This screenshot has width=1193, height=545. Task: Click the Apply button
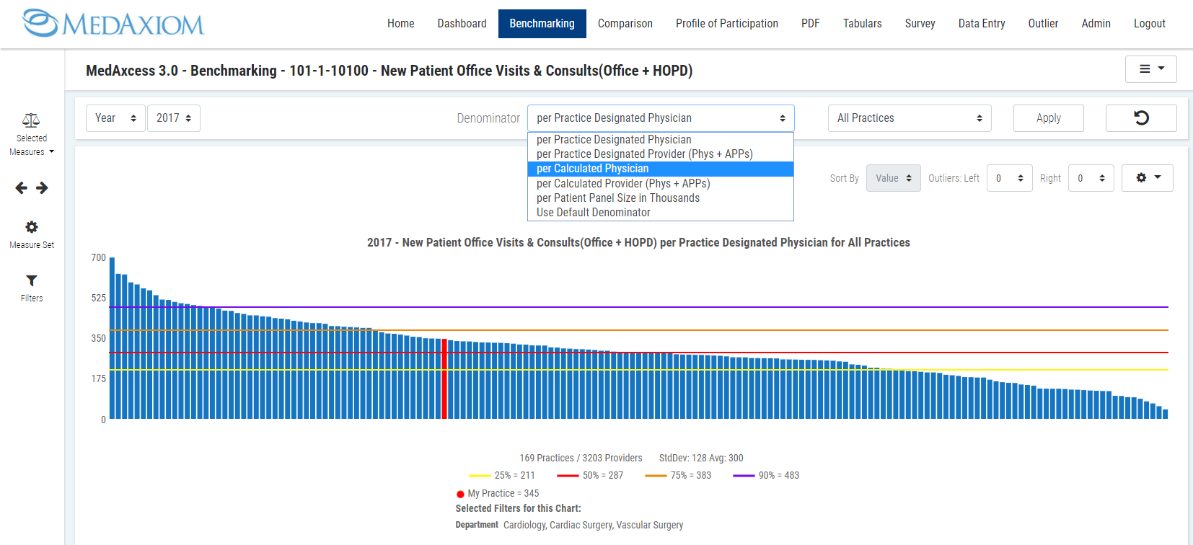click(x=1048, y=118)
